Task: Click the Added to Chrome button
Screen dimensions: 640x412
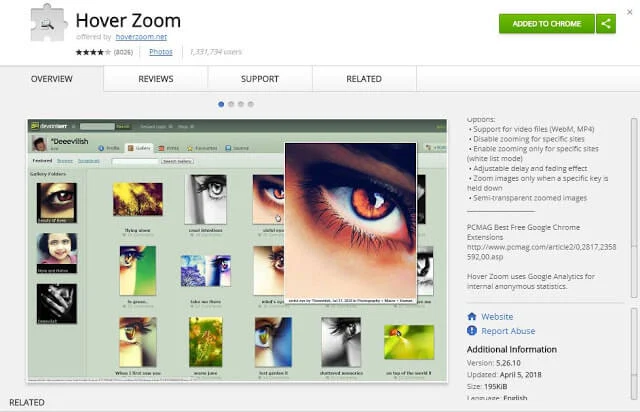Action: [547, 24]
